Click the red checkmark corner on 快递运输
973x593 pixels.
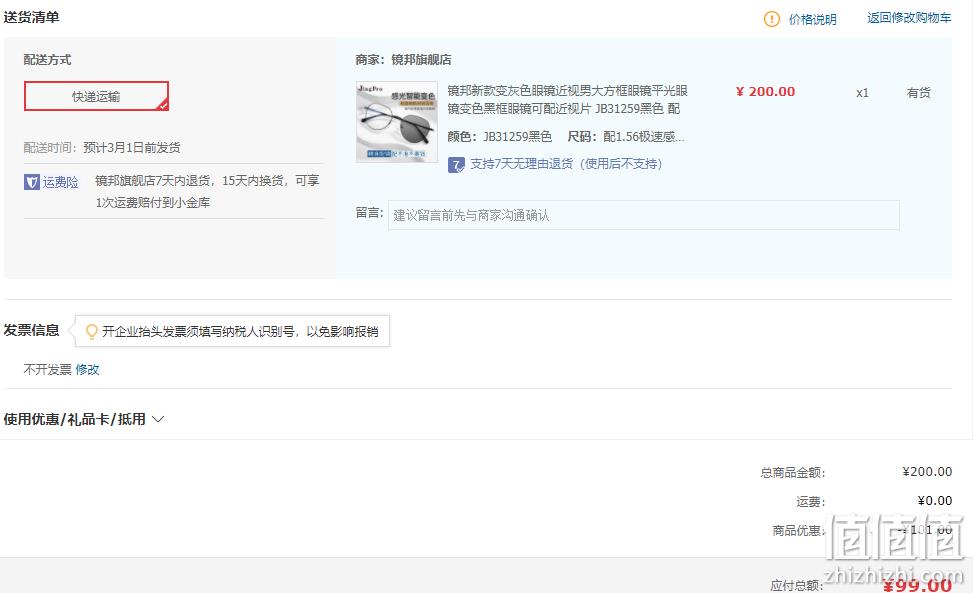click(x=163, y=105)
